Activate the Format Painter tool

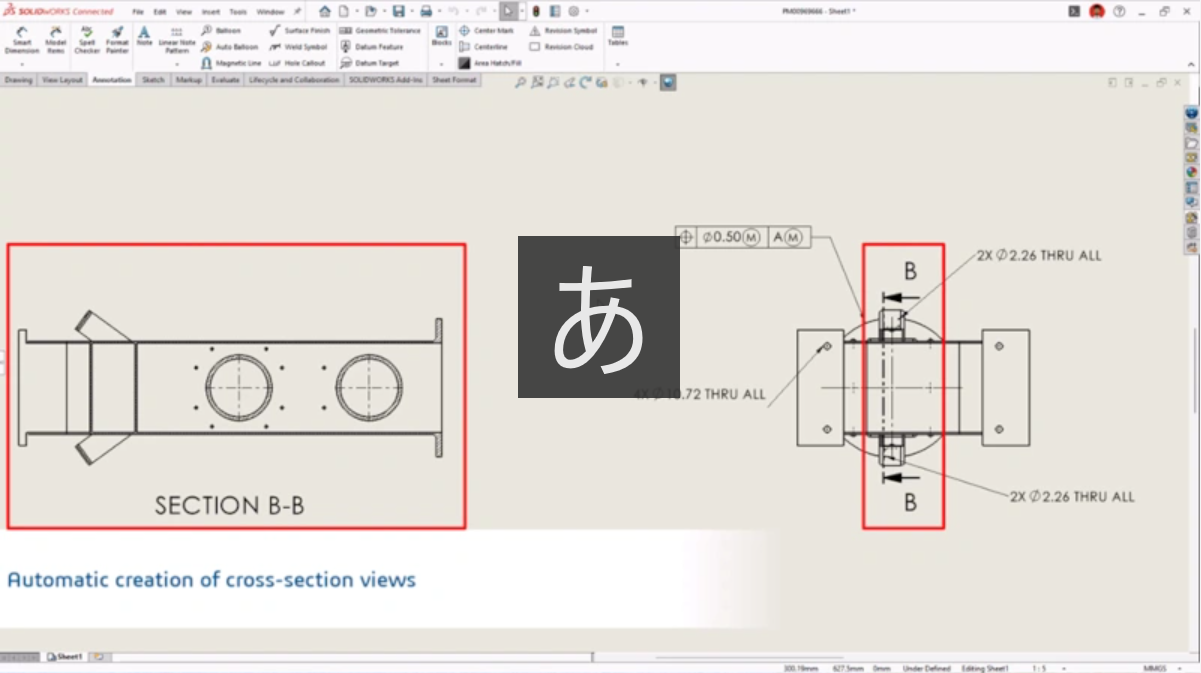[117, 40]
